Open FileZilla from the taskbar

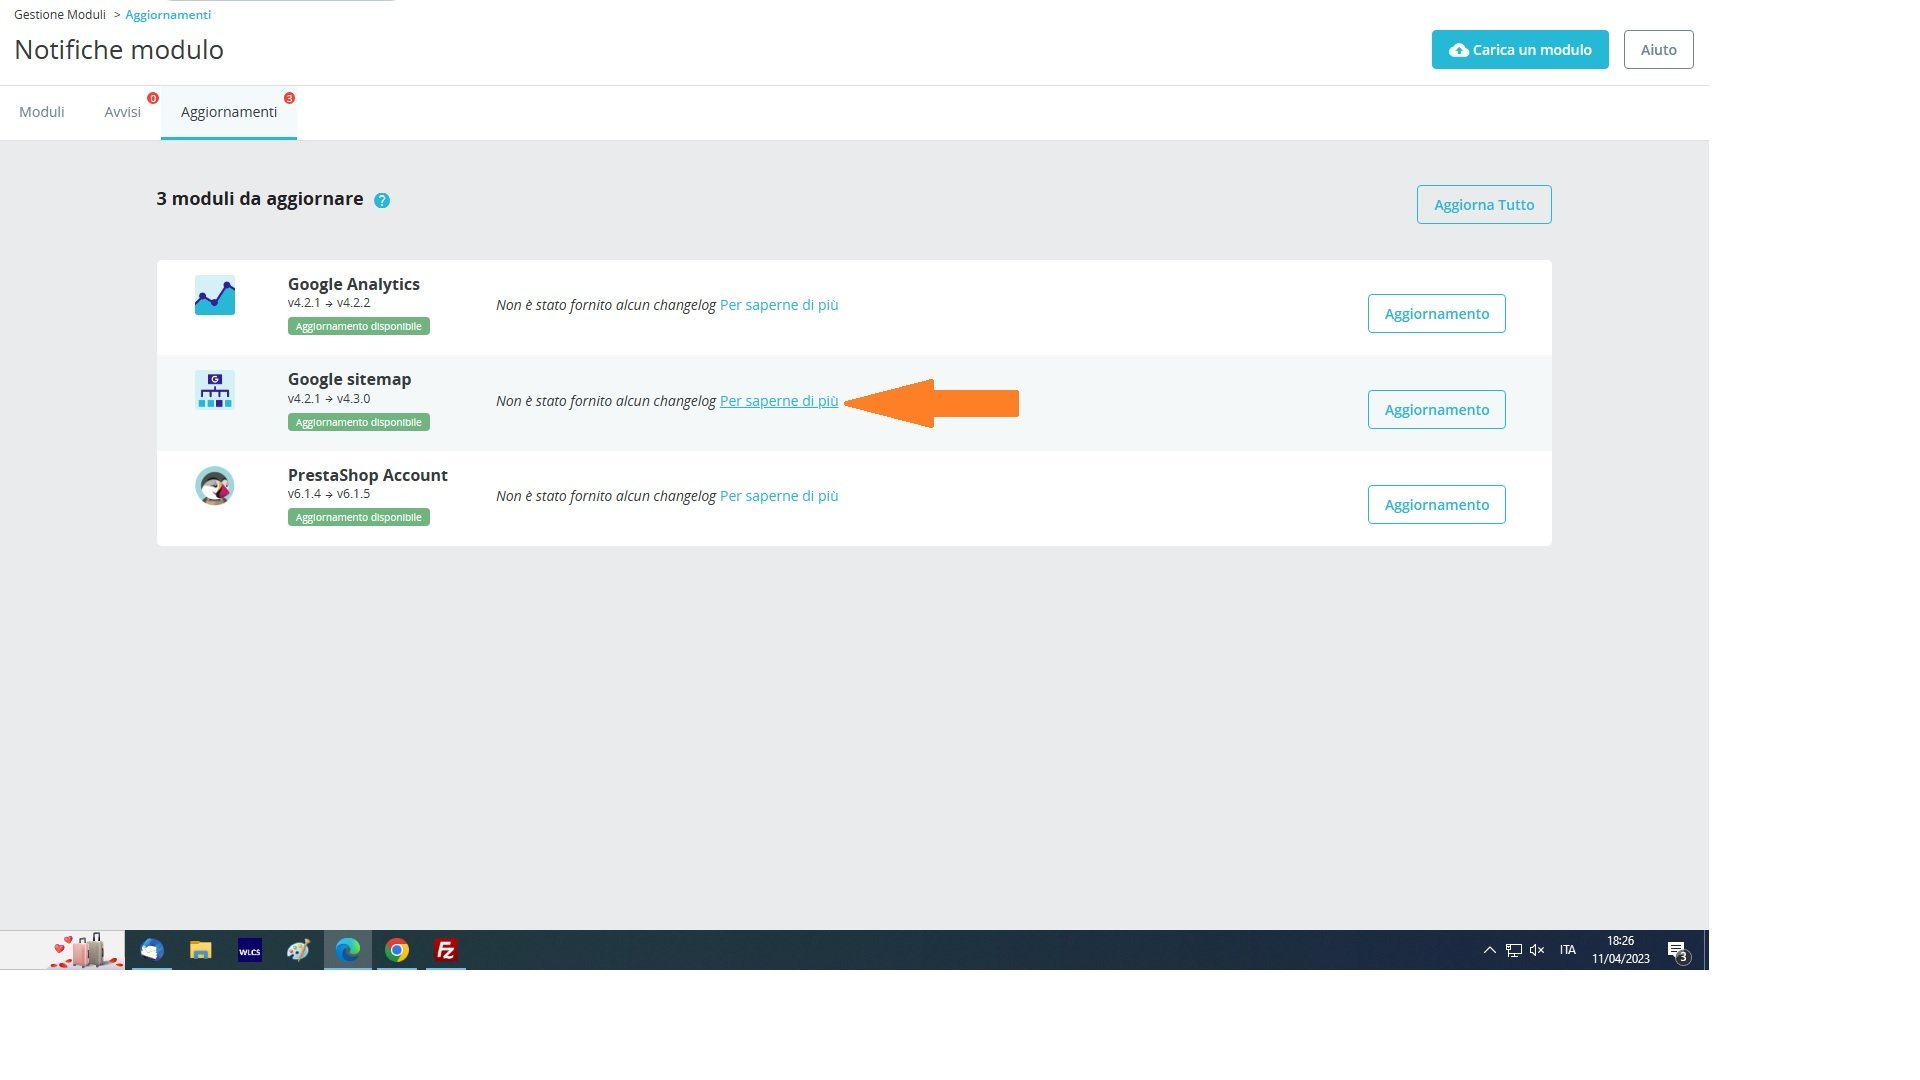(446, 950)
